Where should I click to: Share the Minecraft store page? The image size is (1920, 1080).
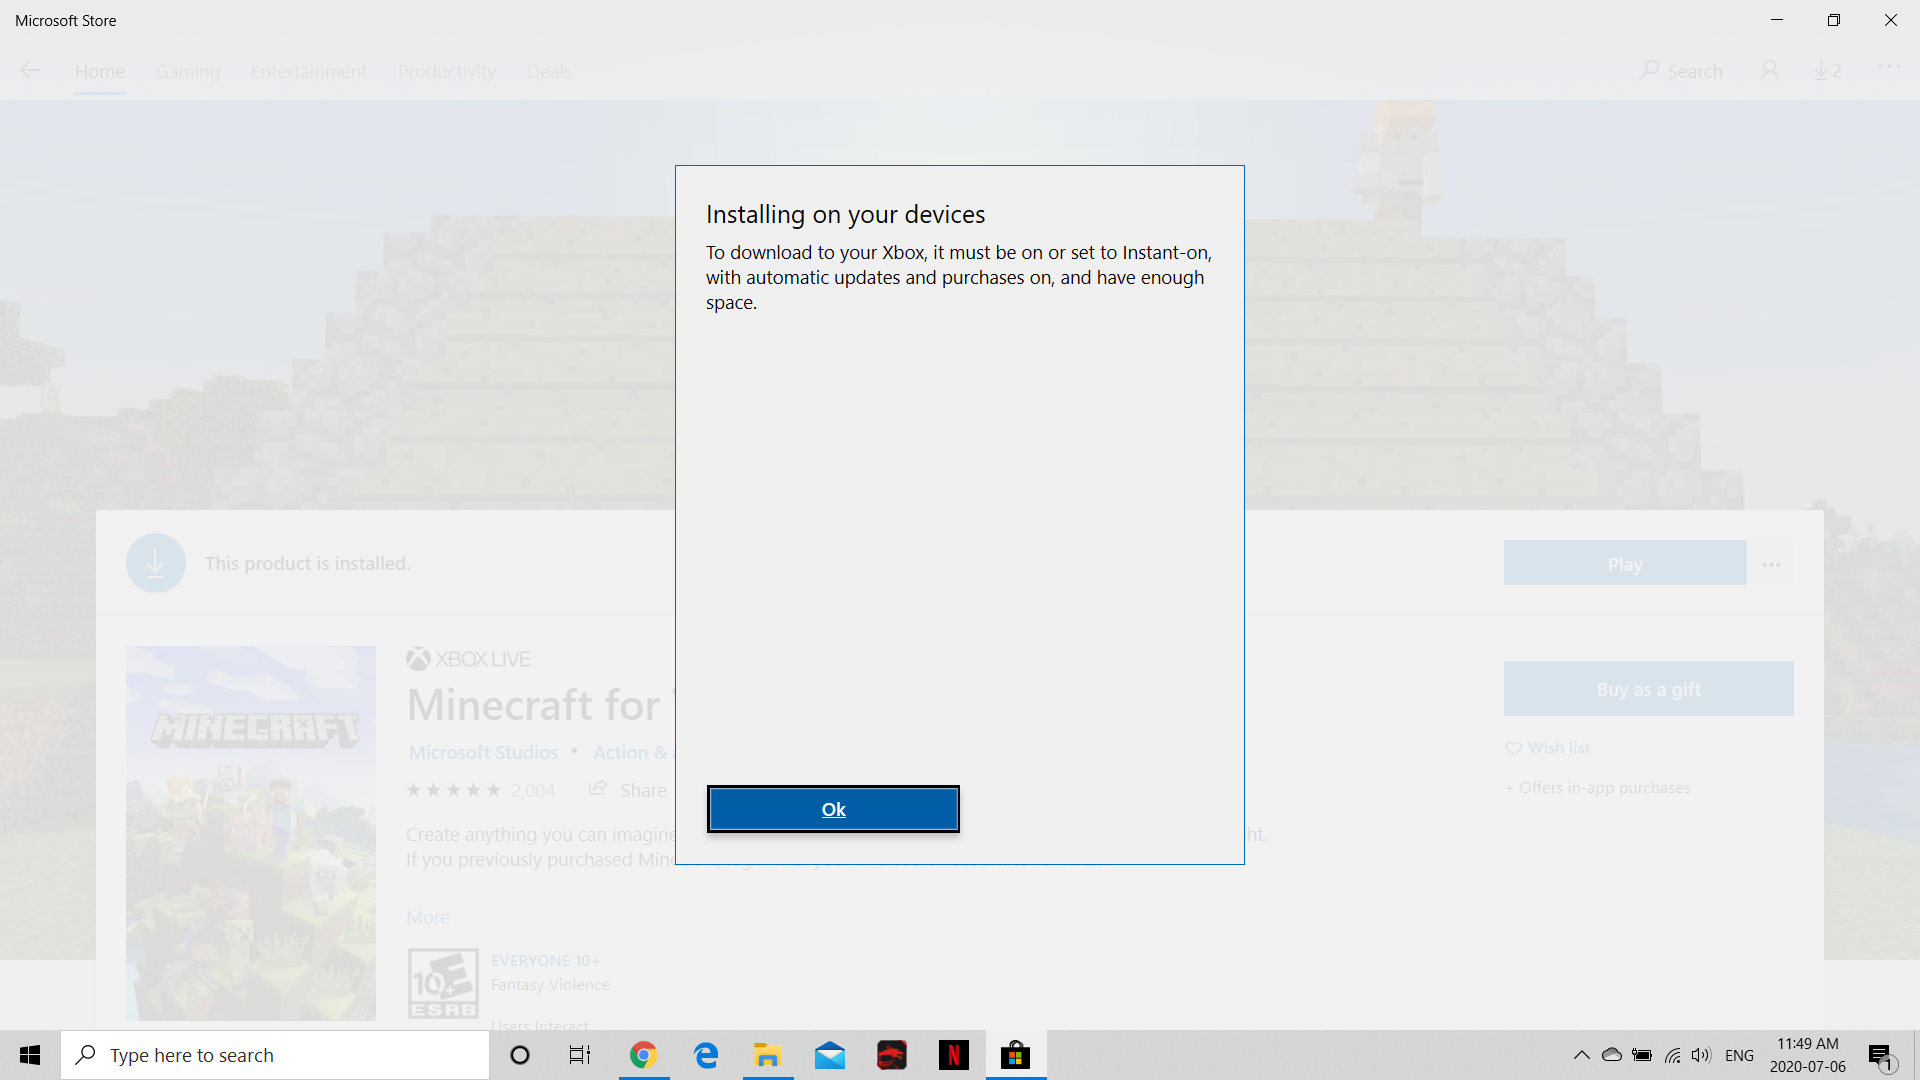point(627,790)
